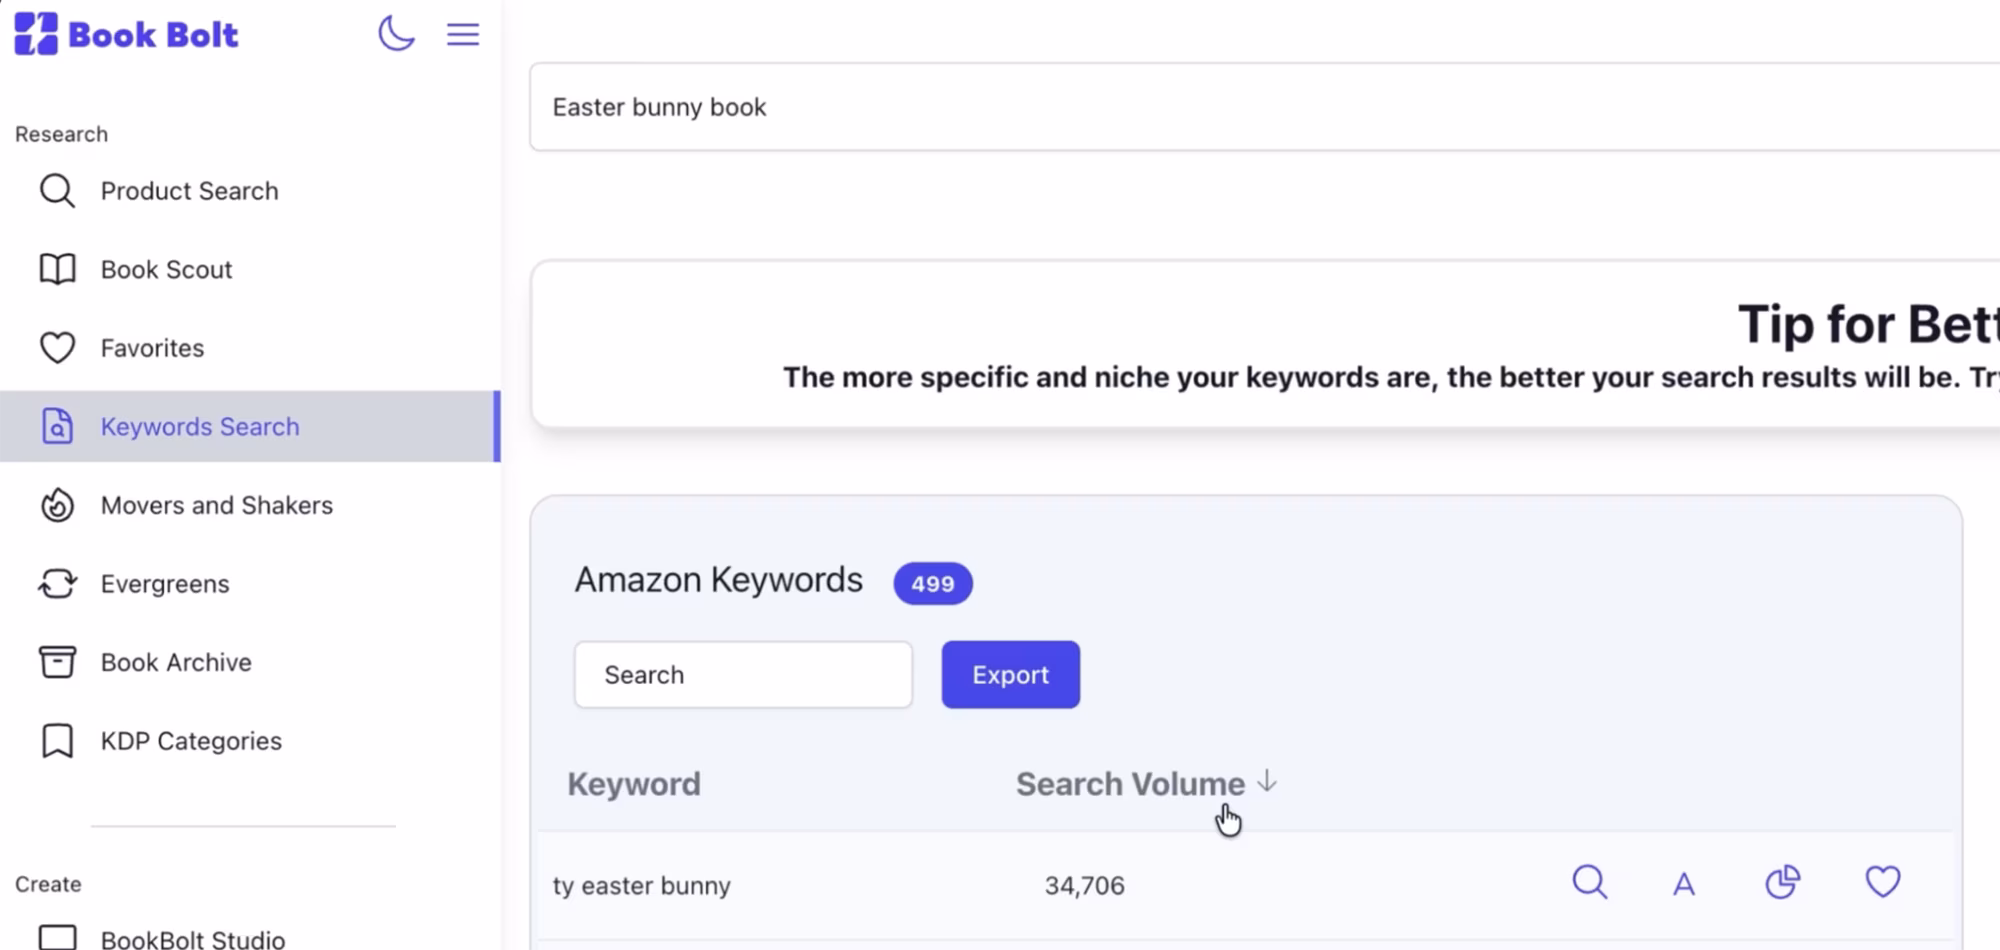
Task: Open Book Scout from the Research menu
Action: [166, 268]
